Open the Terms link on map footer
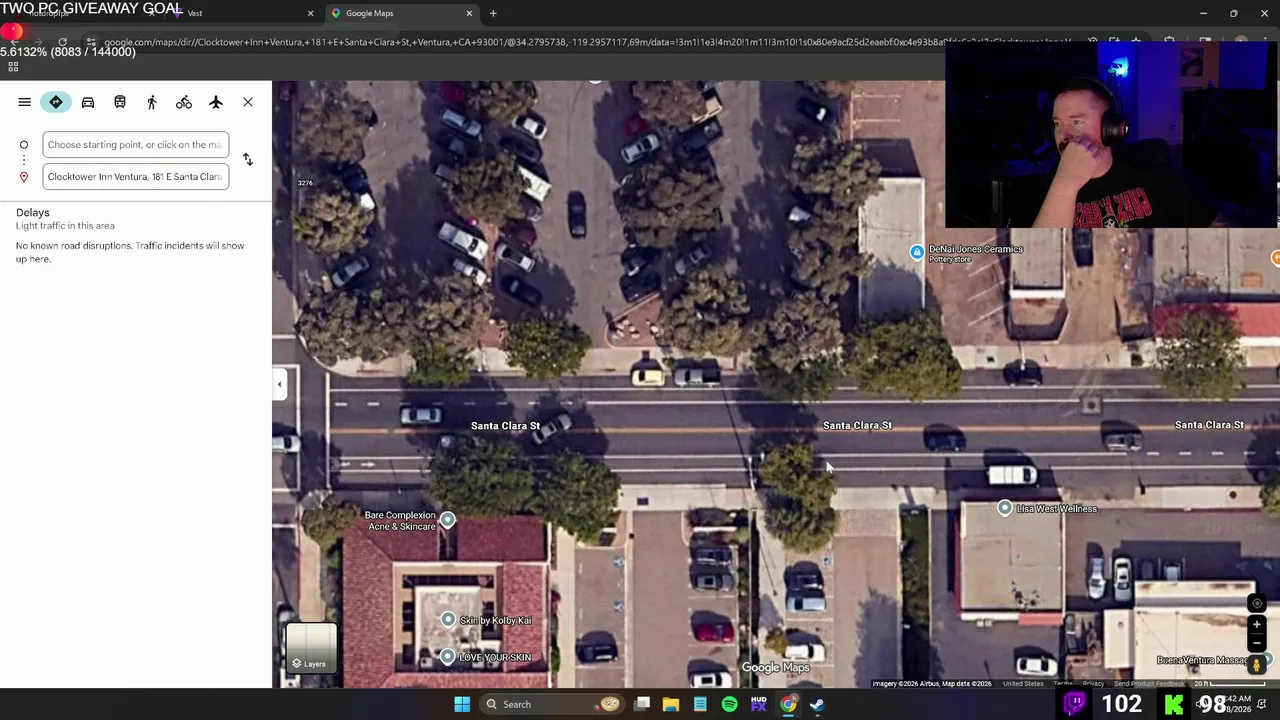This screenshot has width=1280, height=720. [1062, 684]
